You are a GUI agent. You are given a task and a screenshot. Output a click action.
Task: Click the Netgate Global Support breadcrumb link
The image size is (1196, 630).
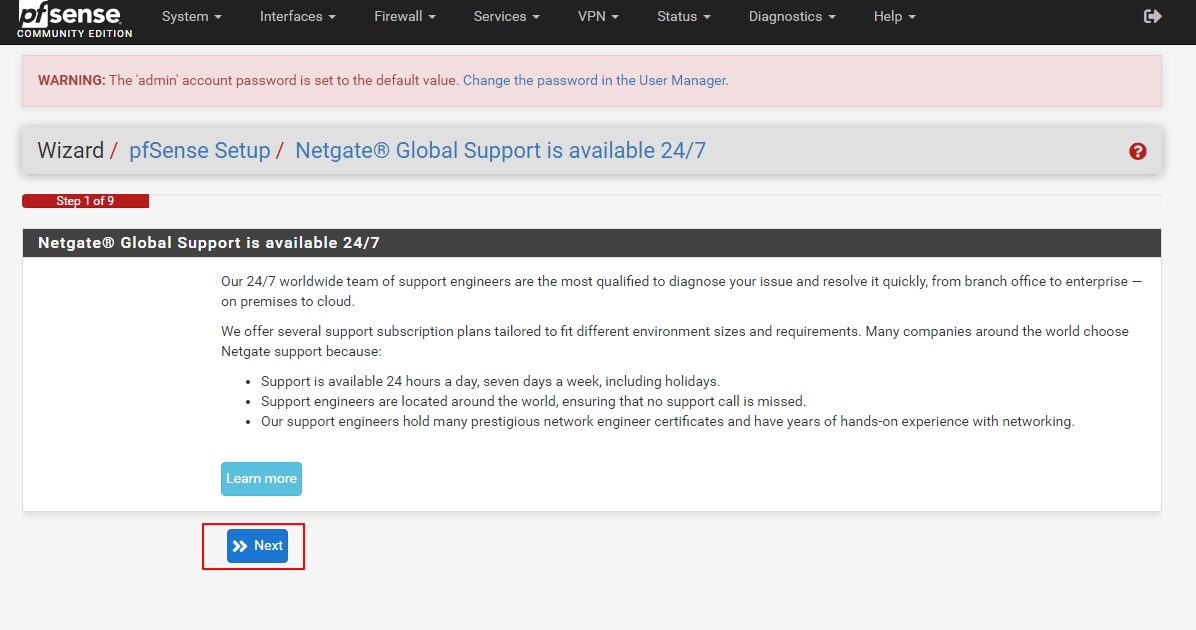pos(500,150)
